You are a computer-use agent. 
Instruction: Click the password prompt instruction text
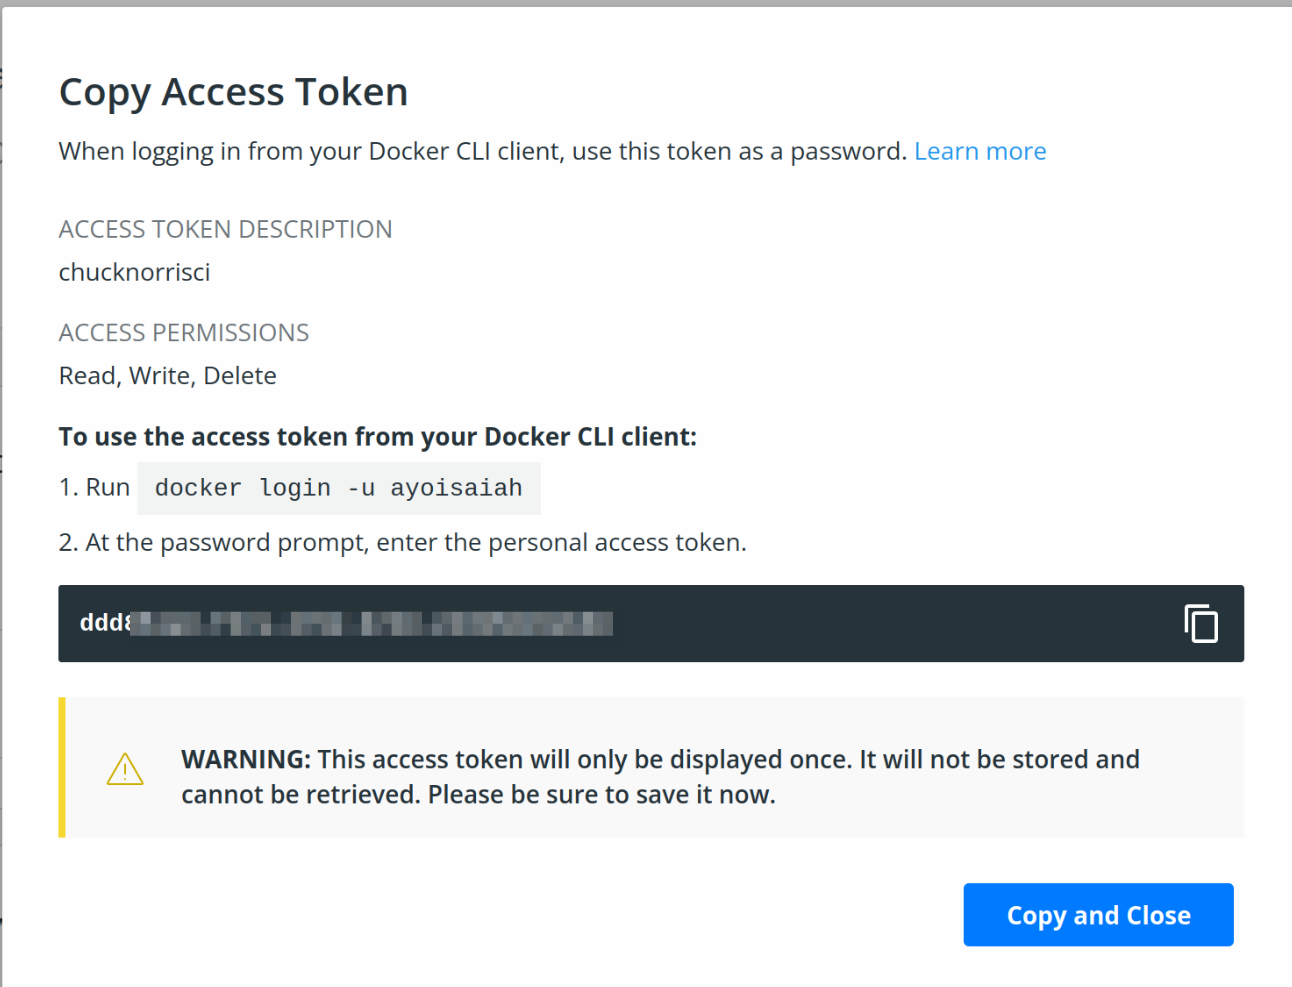tap(400, 542)
